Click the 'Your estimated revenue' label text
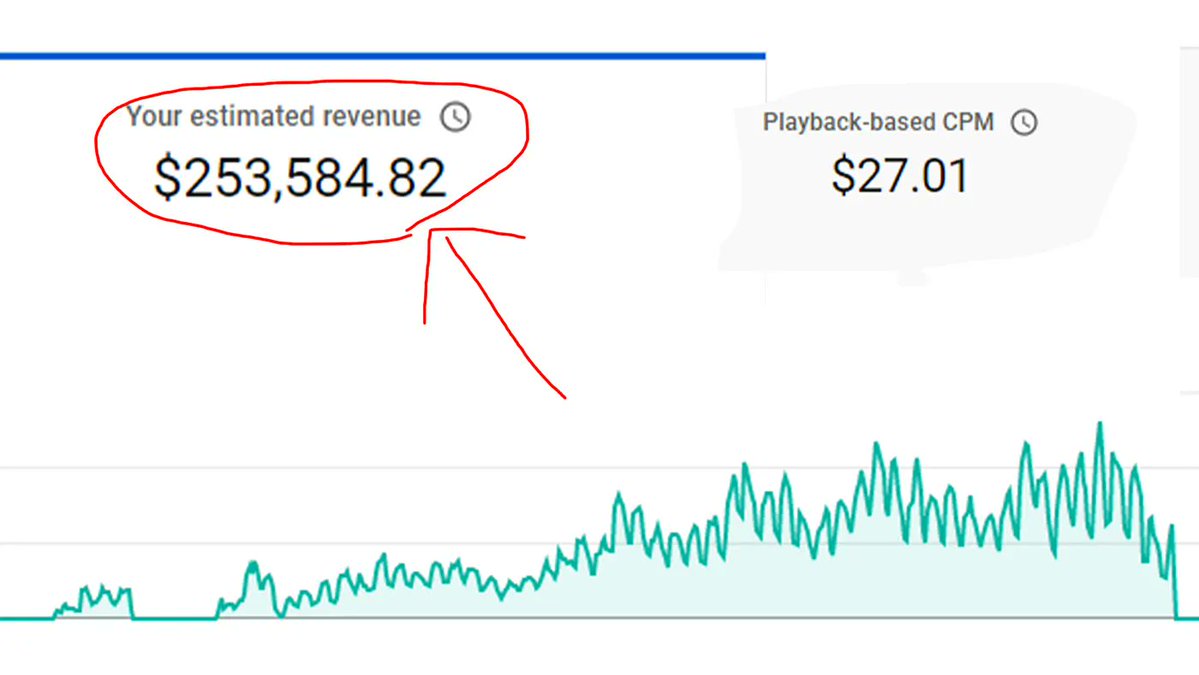 click(x=274, y=116)
